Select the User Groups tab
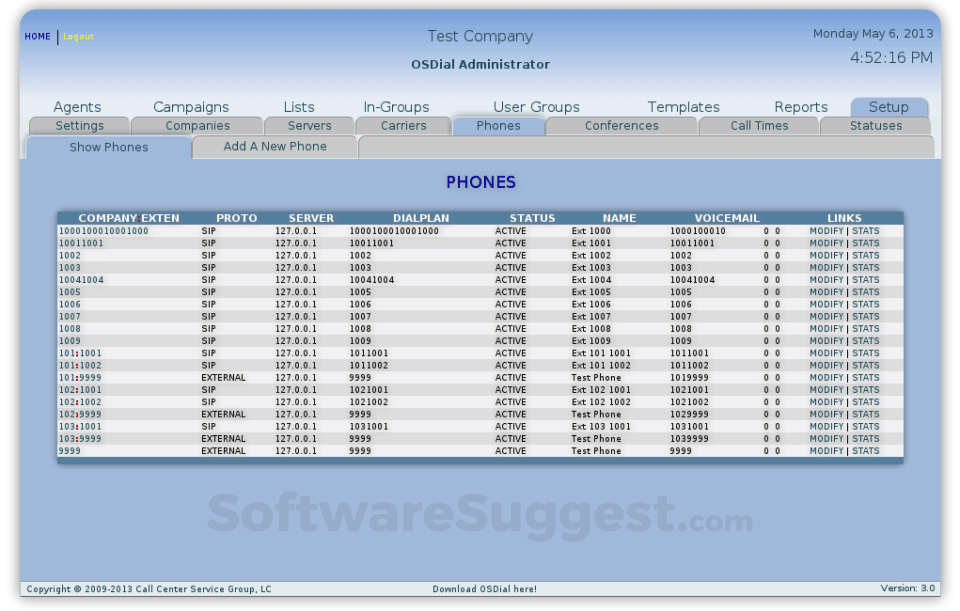Screen dimensions: 960x611 [536, 107]
